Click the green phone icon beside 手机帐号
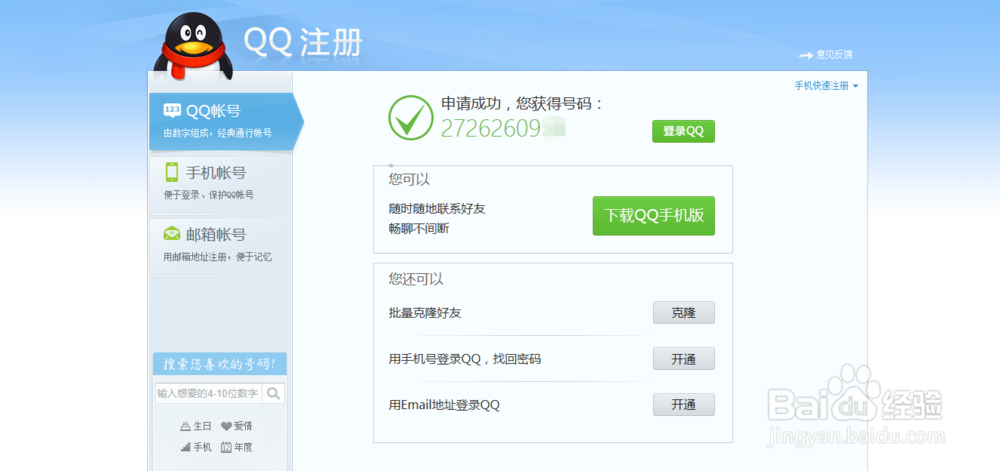Image resolution: width=1000 pixels, height=471 pixels. [172, 172]
